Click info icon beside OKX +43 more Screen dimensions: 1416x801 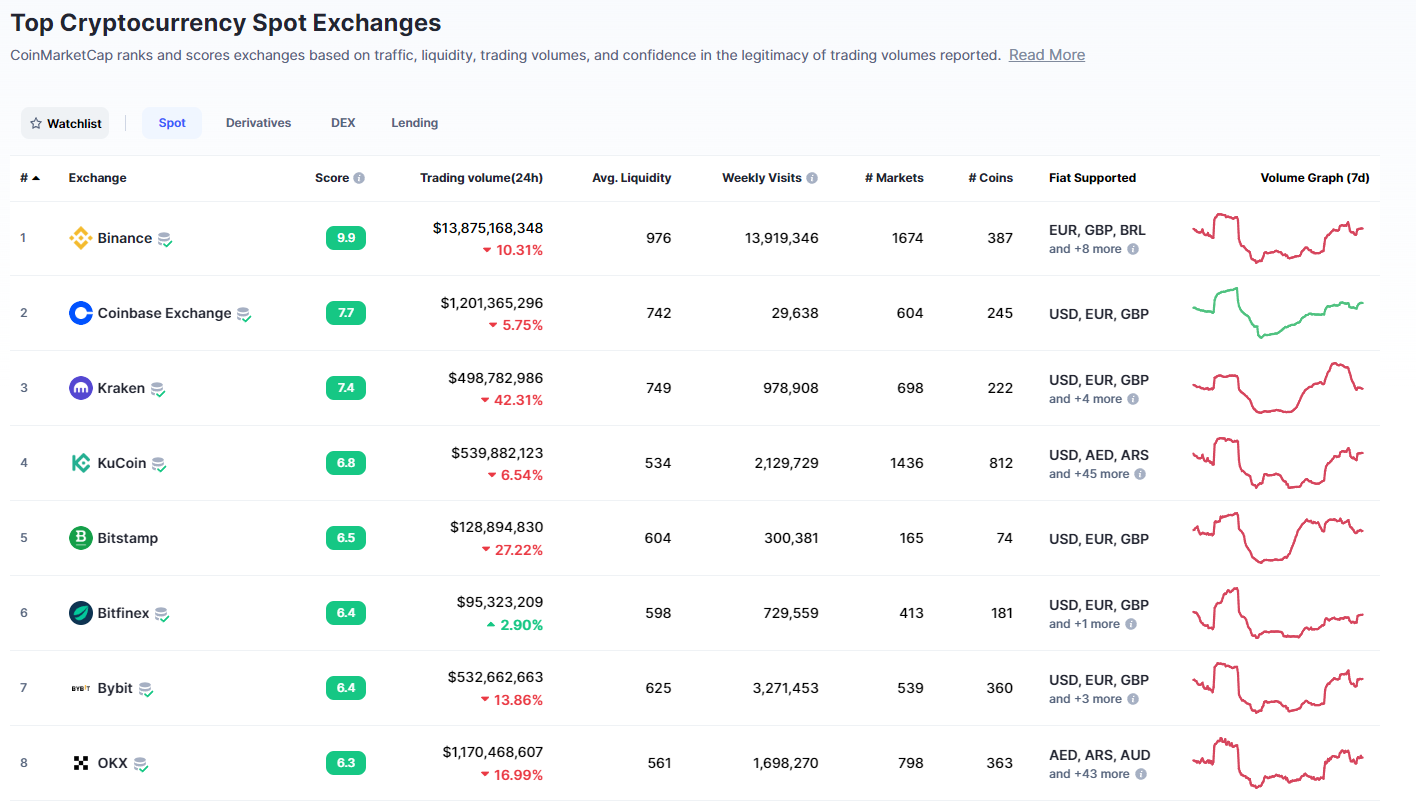coord(1141,774)
